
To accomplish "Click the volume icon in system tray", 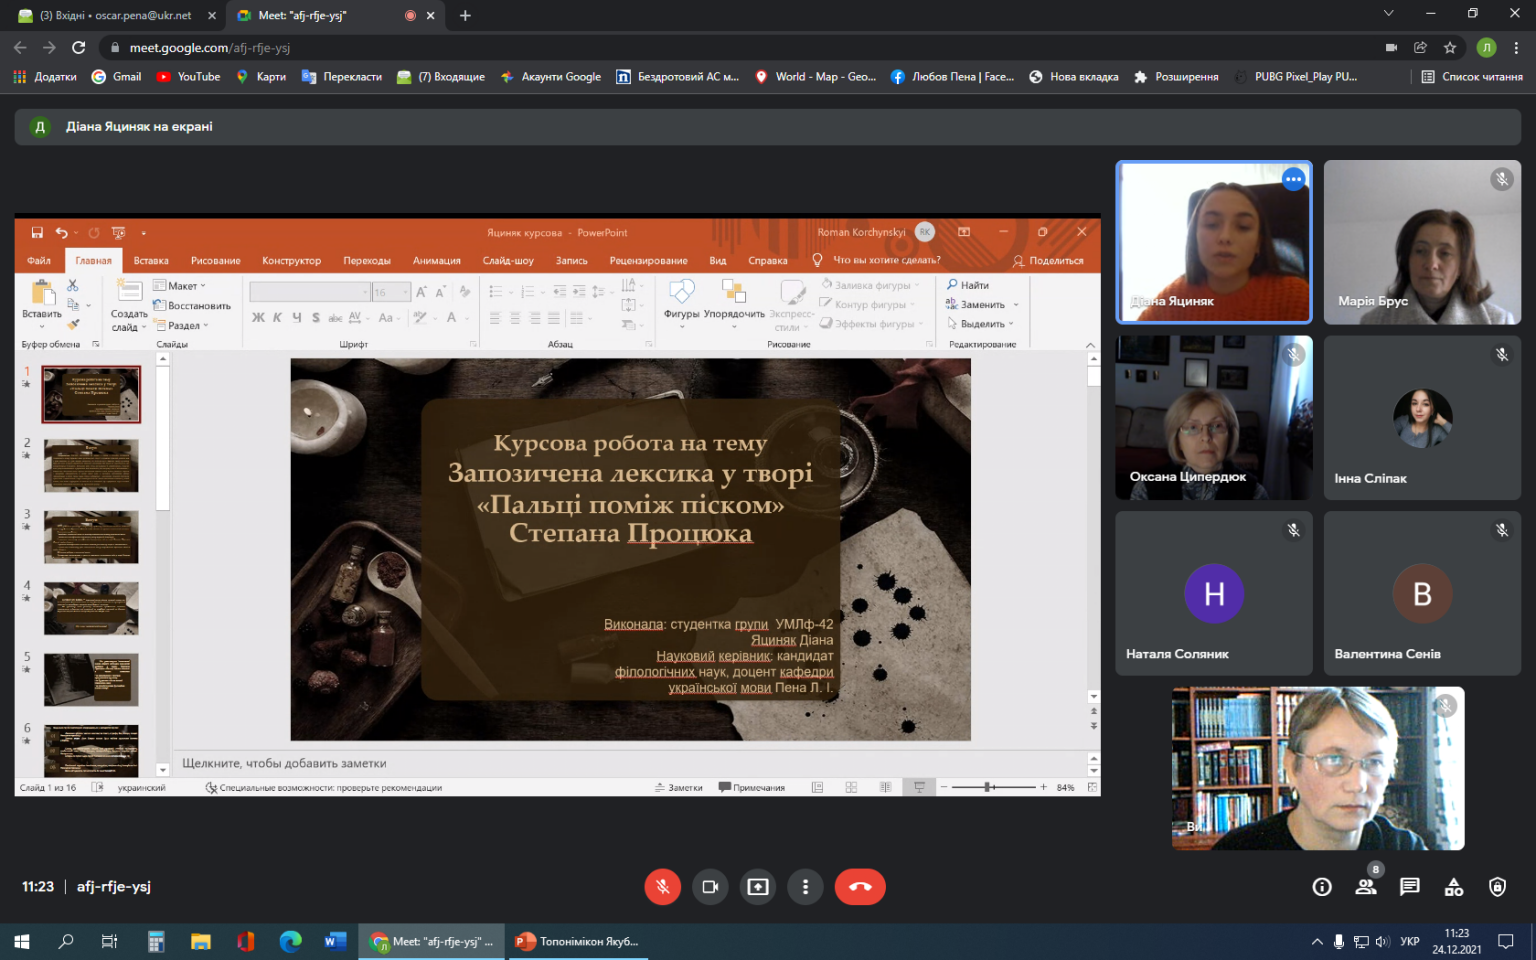I will tap(1382, 941).
